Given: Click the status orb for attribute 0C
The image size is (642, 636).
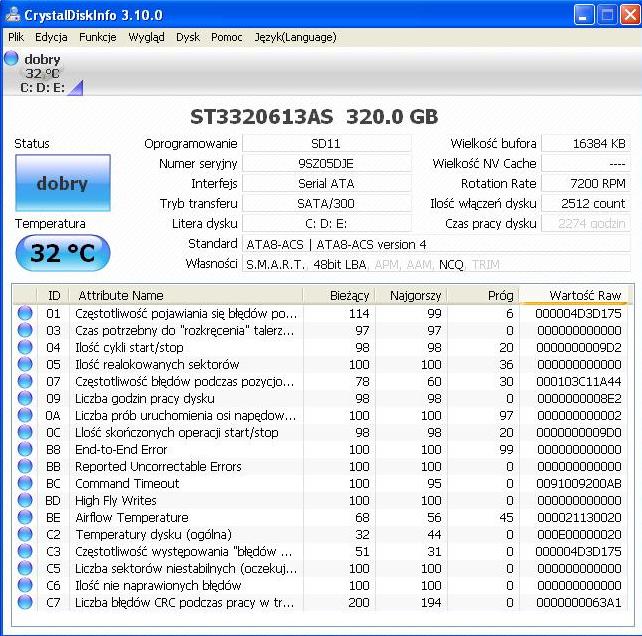Looking at the screenshot, I should [x=25, y=432].
